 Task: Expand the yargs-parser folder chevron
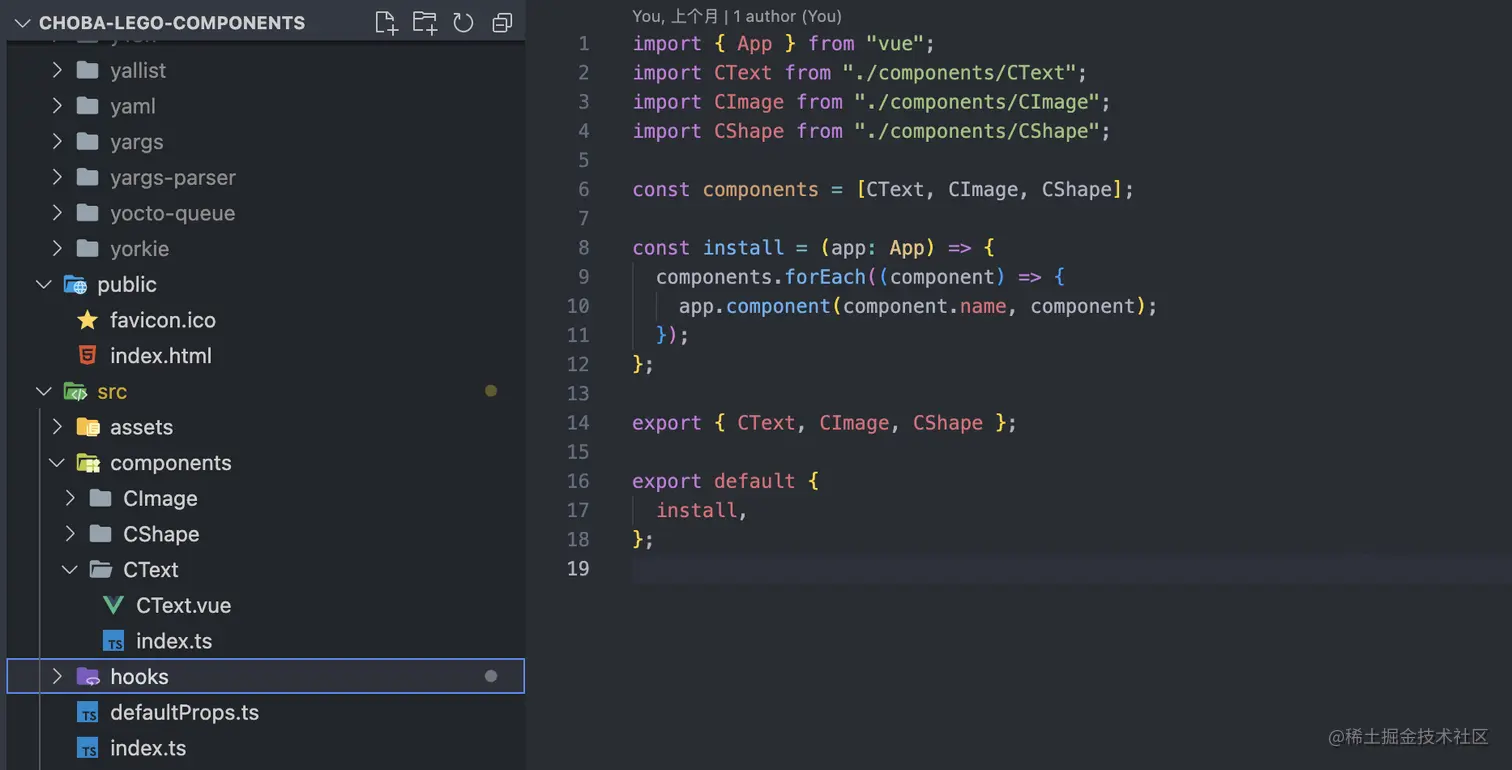[x=57, y=177]
